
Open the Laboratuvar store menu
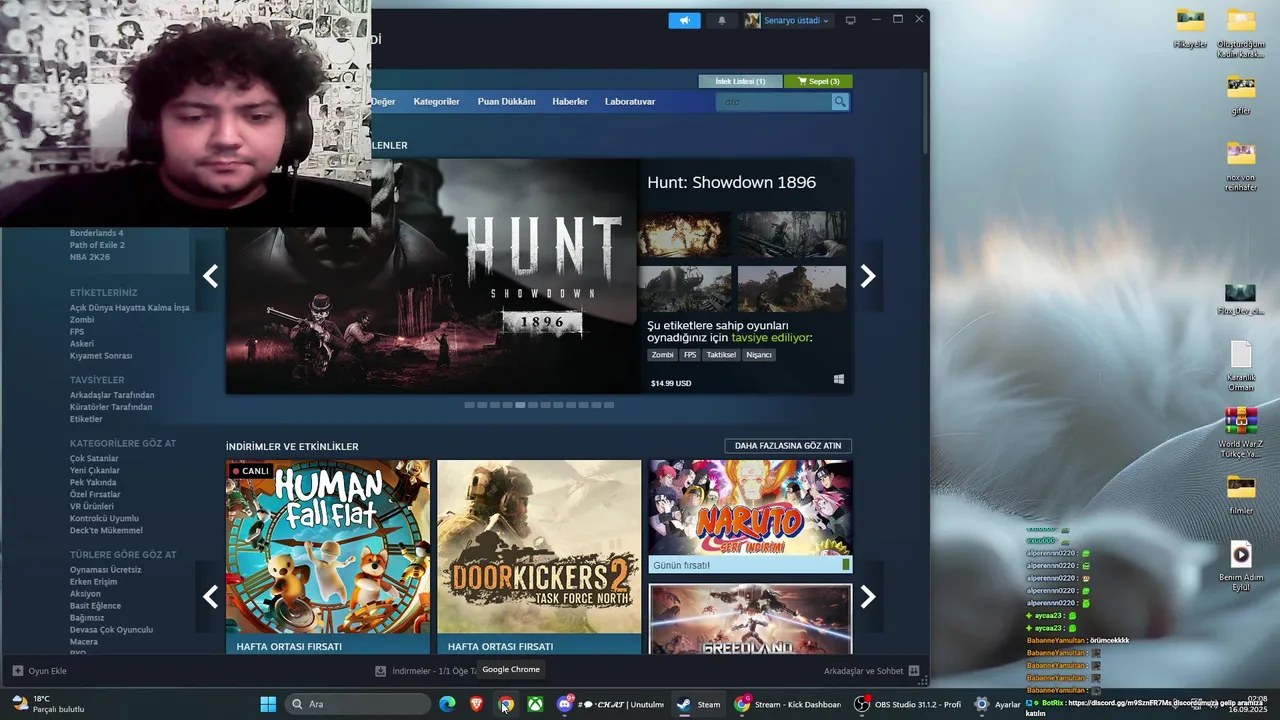(630, 102)
